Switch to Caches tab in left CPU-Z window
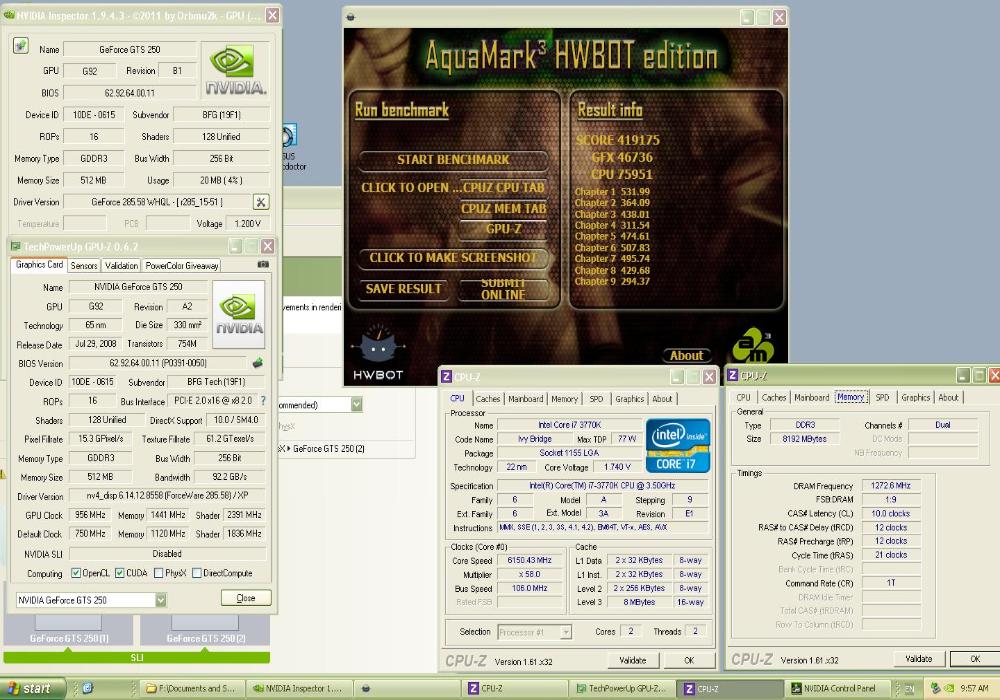Image resolution: width=1000 pixels, height=700 pixels. coord(488,399)
